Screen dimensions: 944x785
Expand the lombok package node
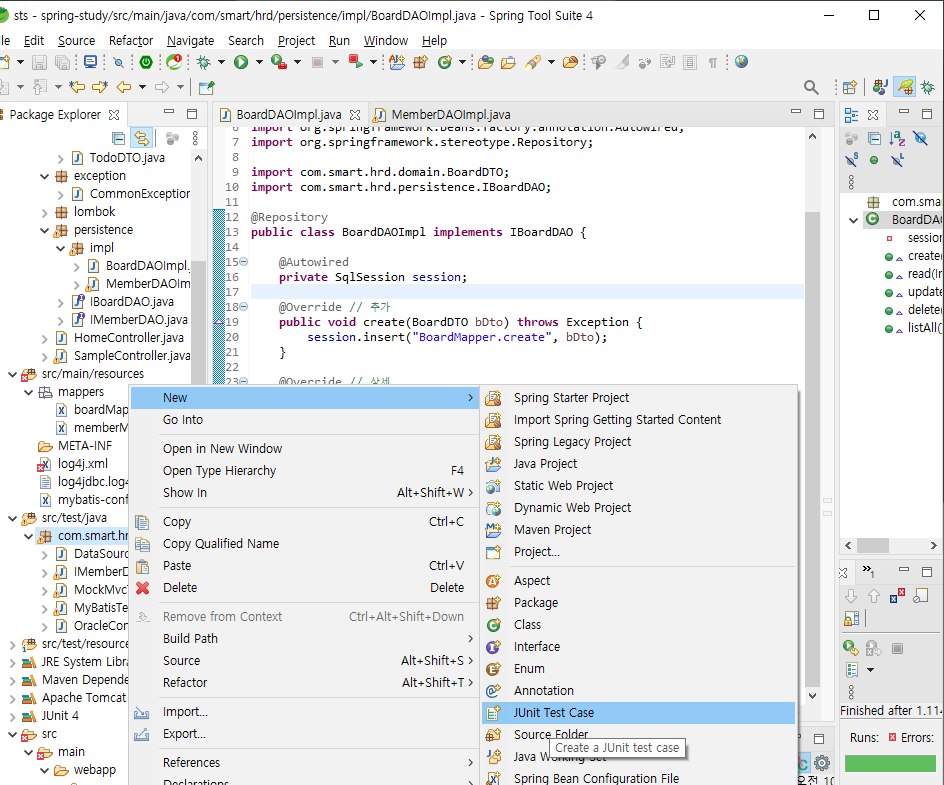click(44, 213)
